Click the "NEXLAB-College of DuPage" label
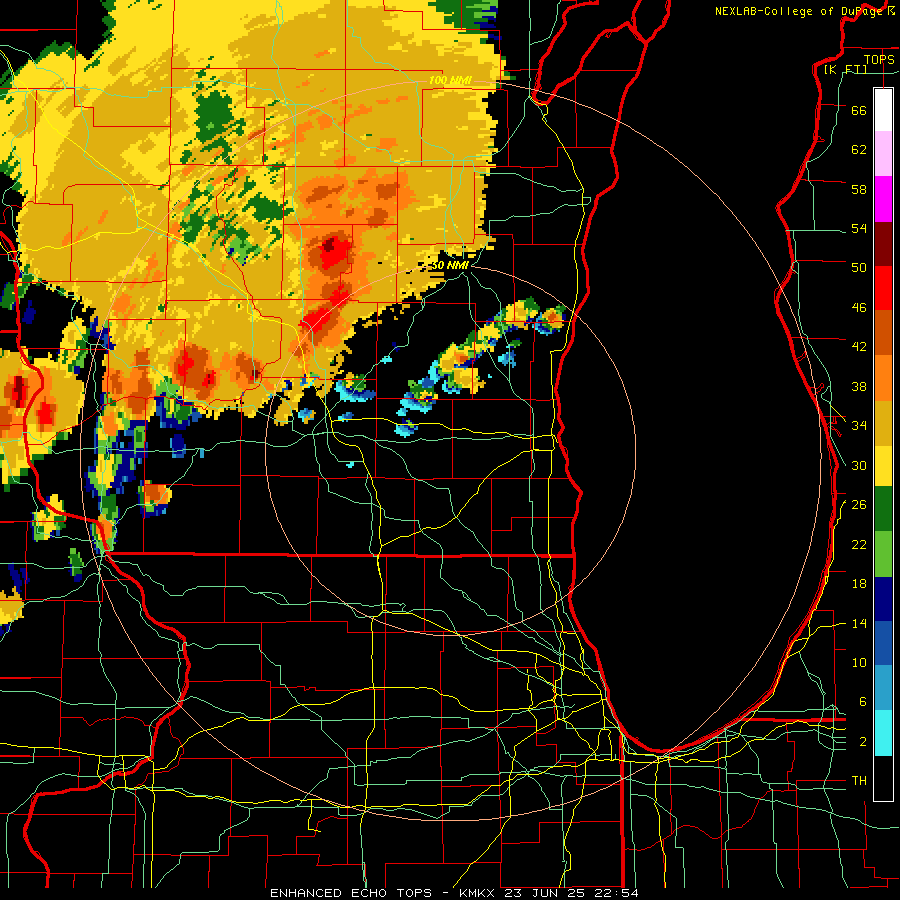The width and height of the screenshot is (900, 900). pos(798,11)
